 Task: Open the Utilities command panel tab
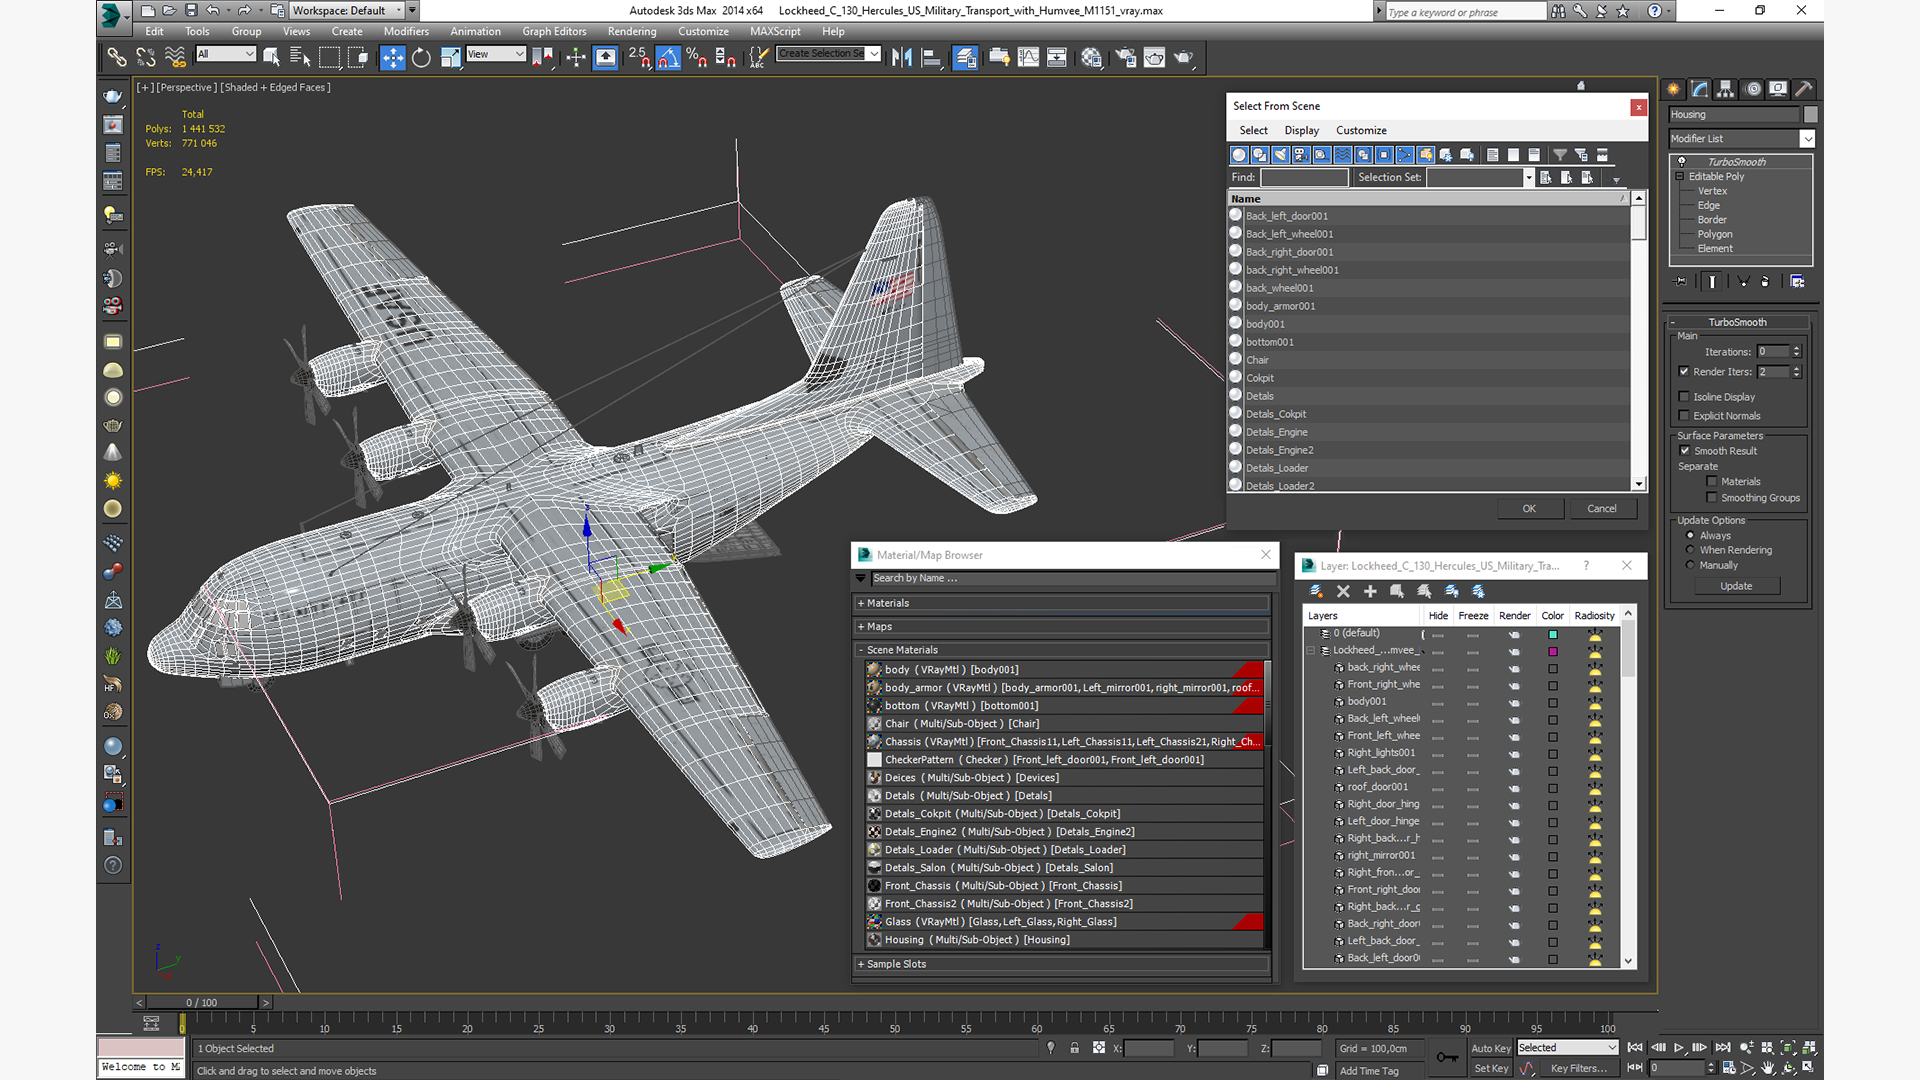[1804, 89]
